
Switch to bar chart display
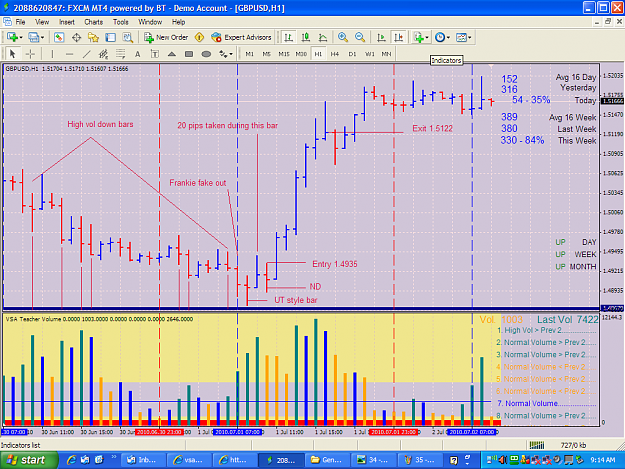click(x=288, y=37)
